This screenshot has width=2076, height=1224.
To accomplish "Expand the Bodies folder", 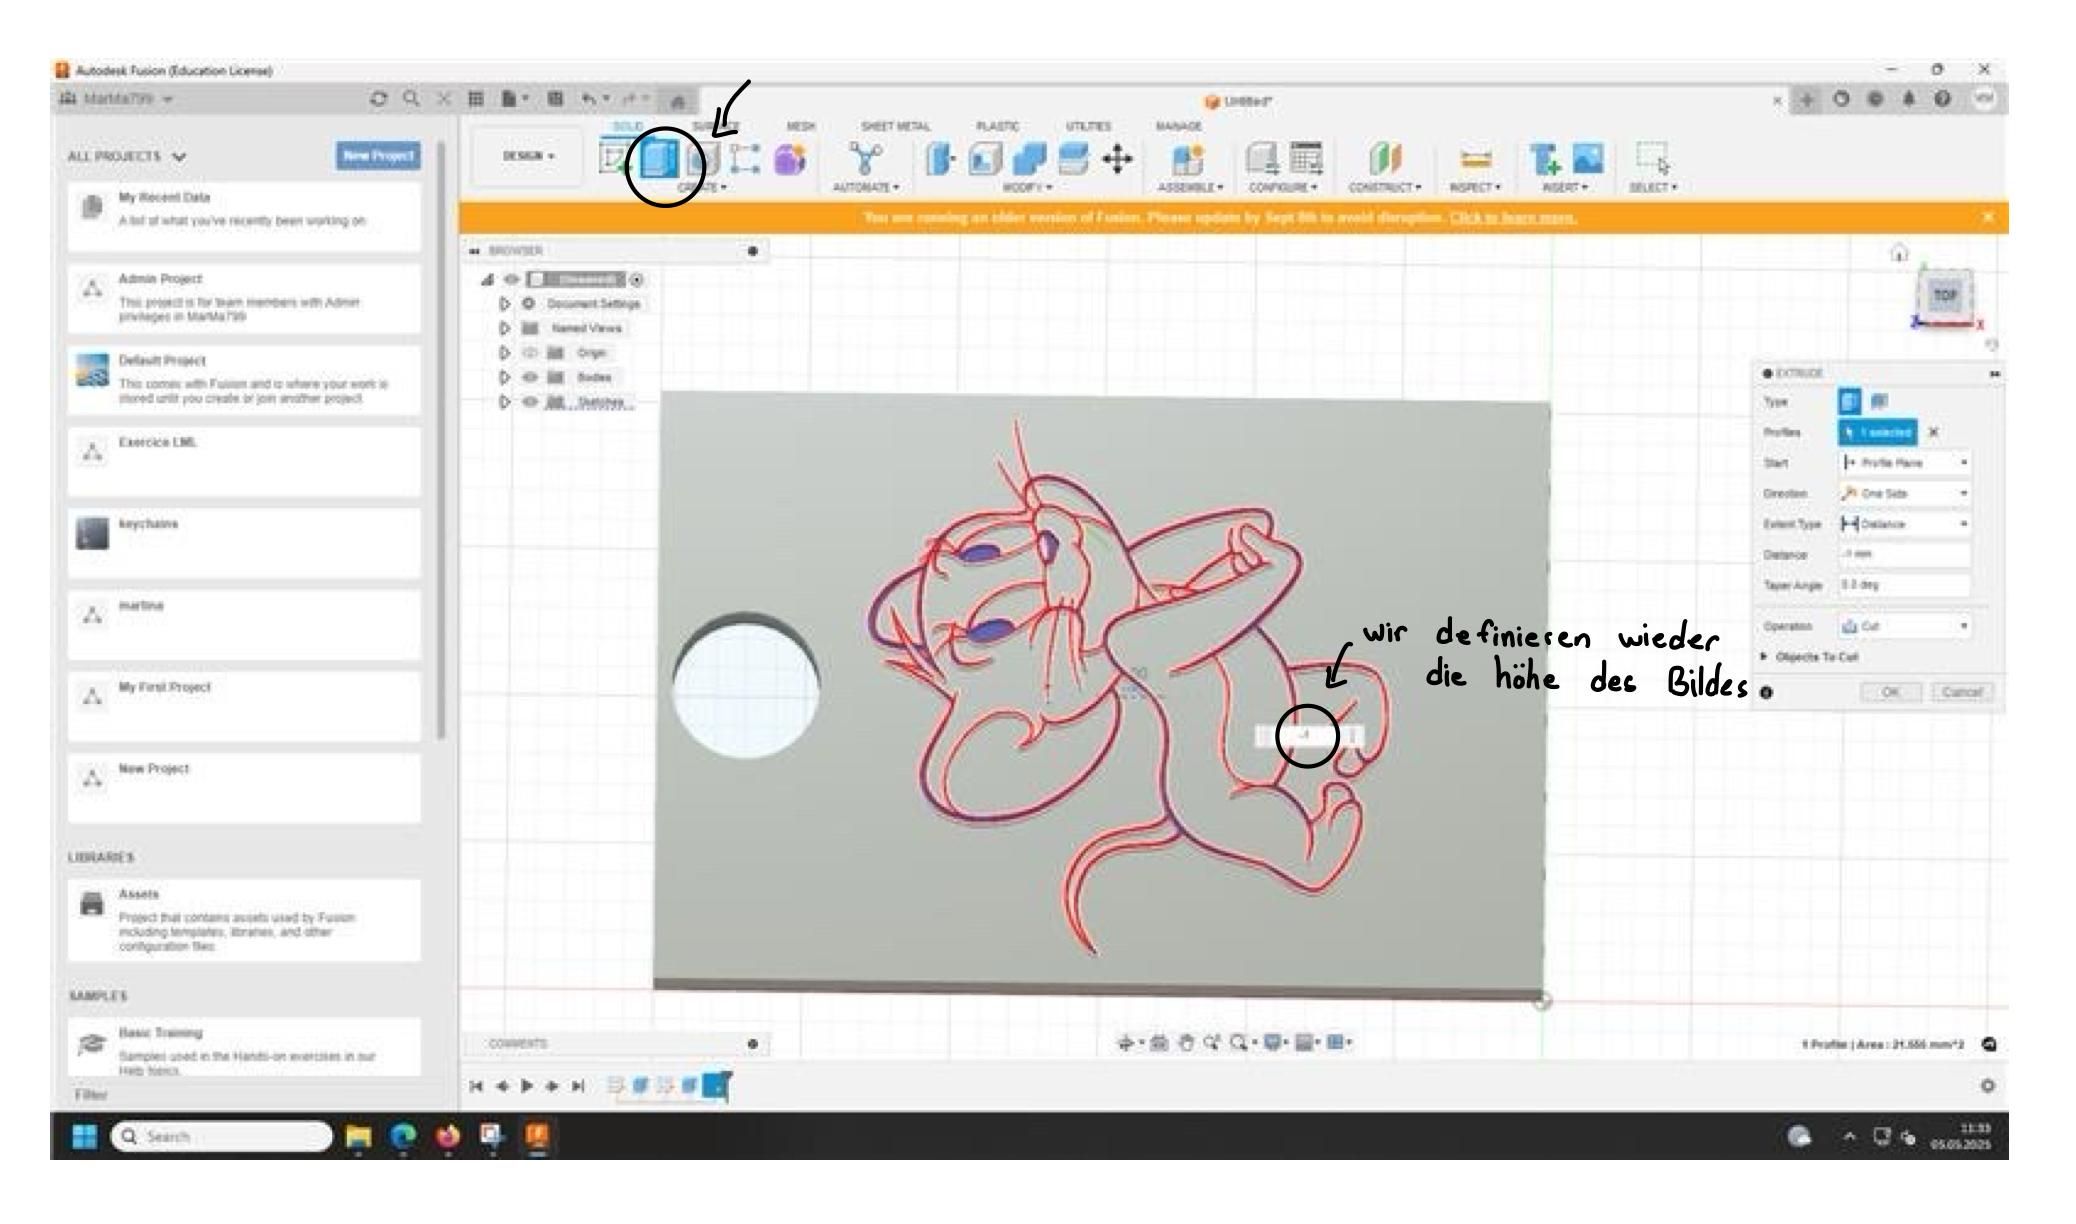I will pyautogui.click(x=506, y=378).
